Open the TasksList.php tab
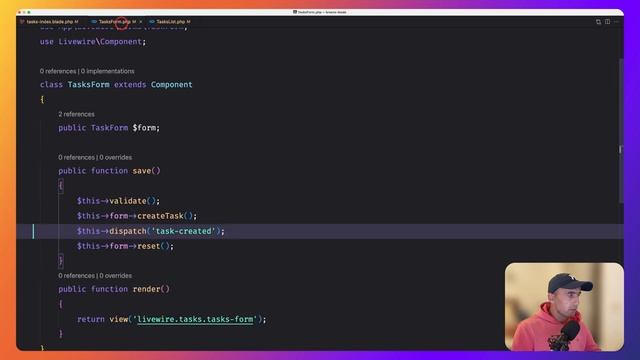 [x=170, y=22]
